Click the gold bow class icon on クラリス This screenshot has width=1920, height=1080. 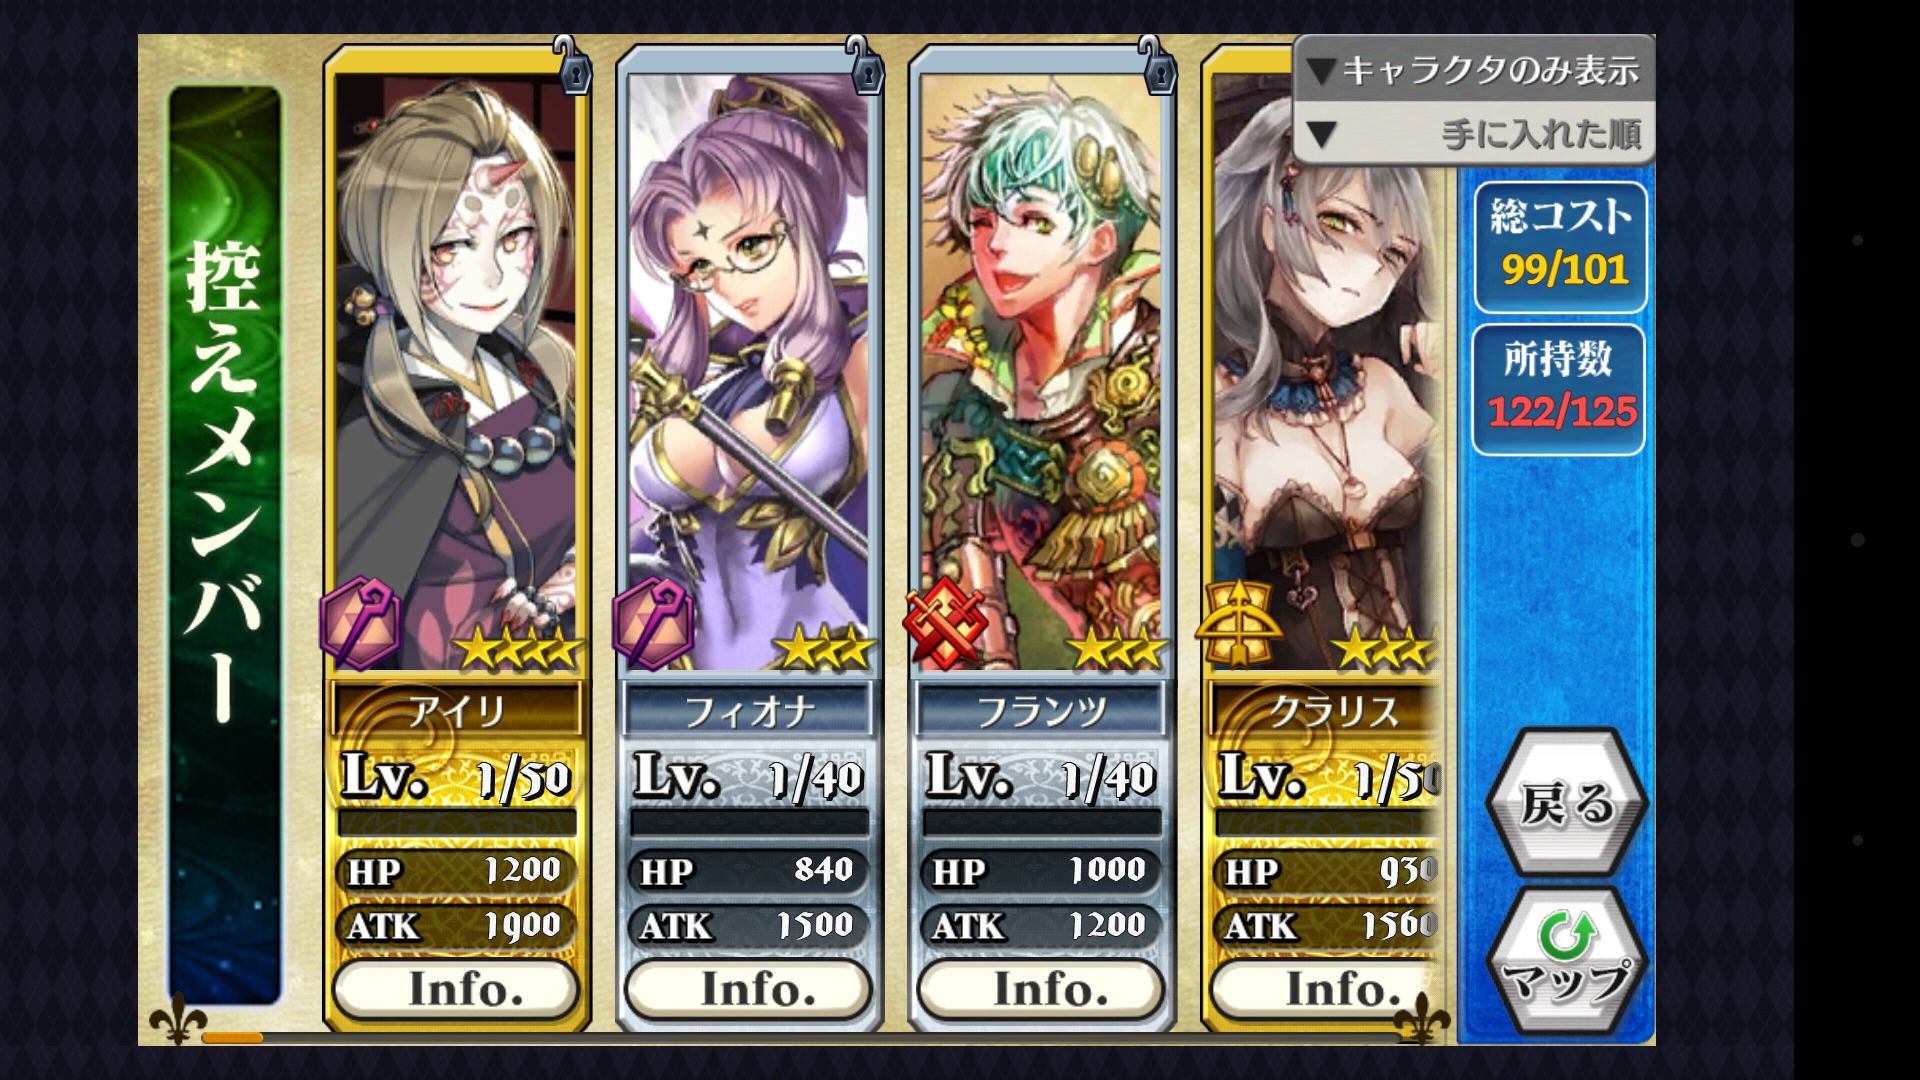pos(1238,622)
